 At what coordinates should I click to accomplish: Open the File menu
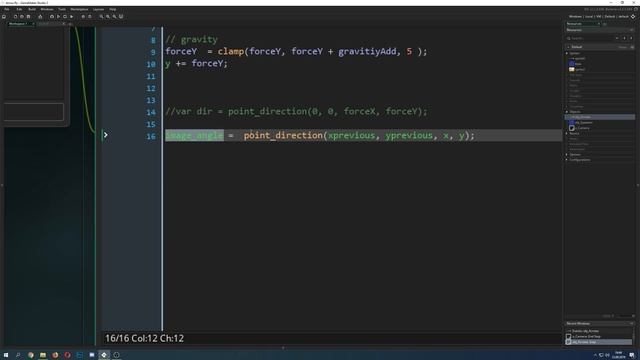[7, 9]
